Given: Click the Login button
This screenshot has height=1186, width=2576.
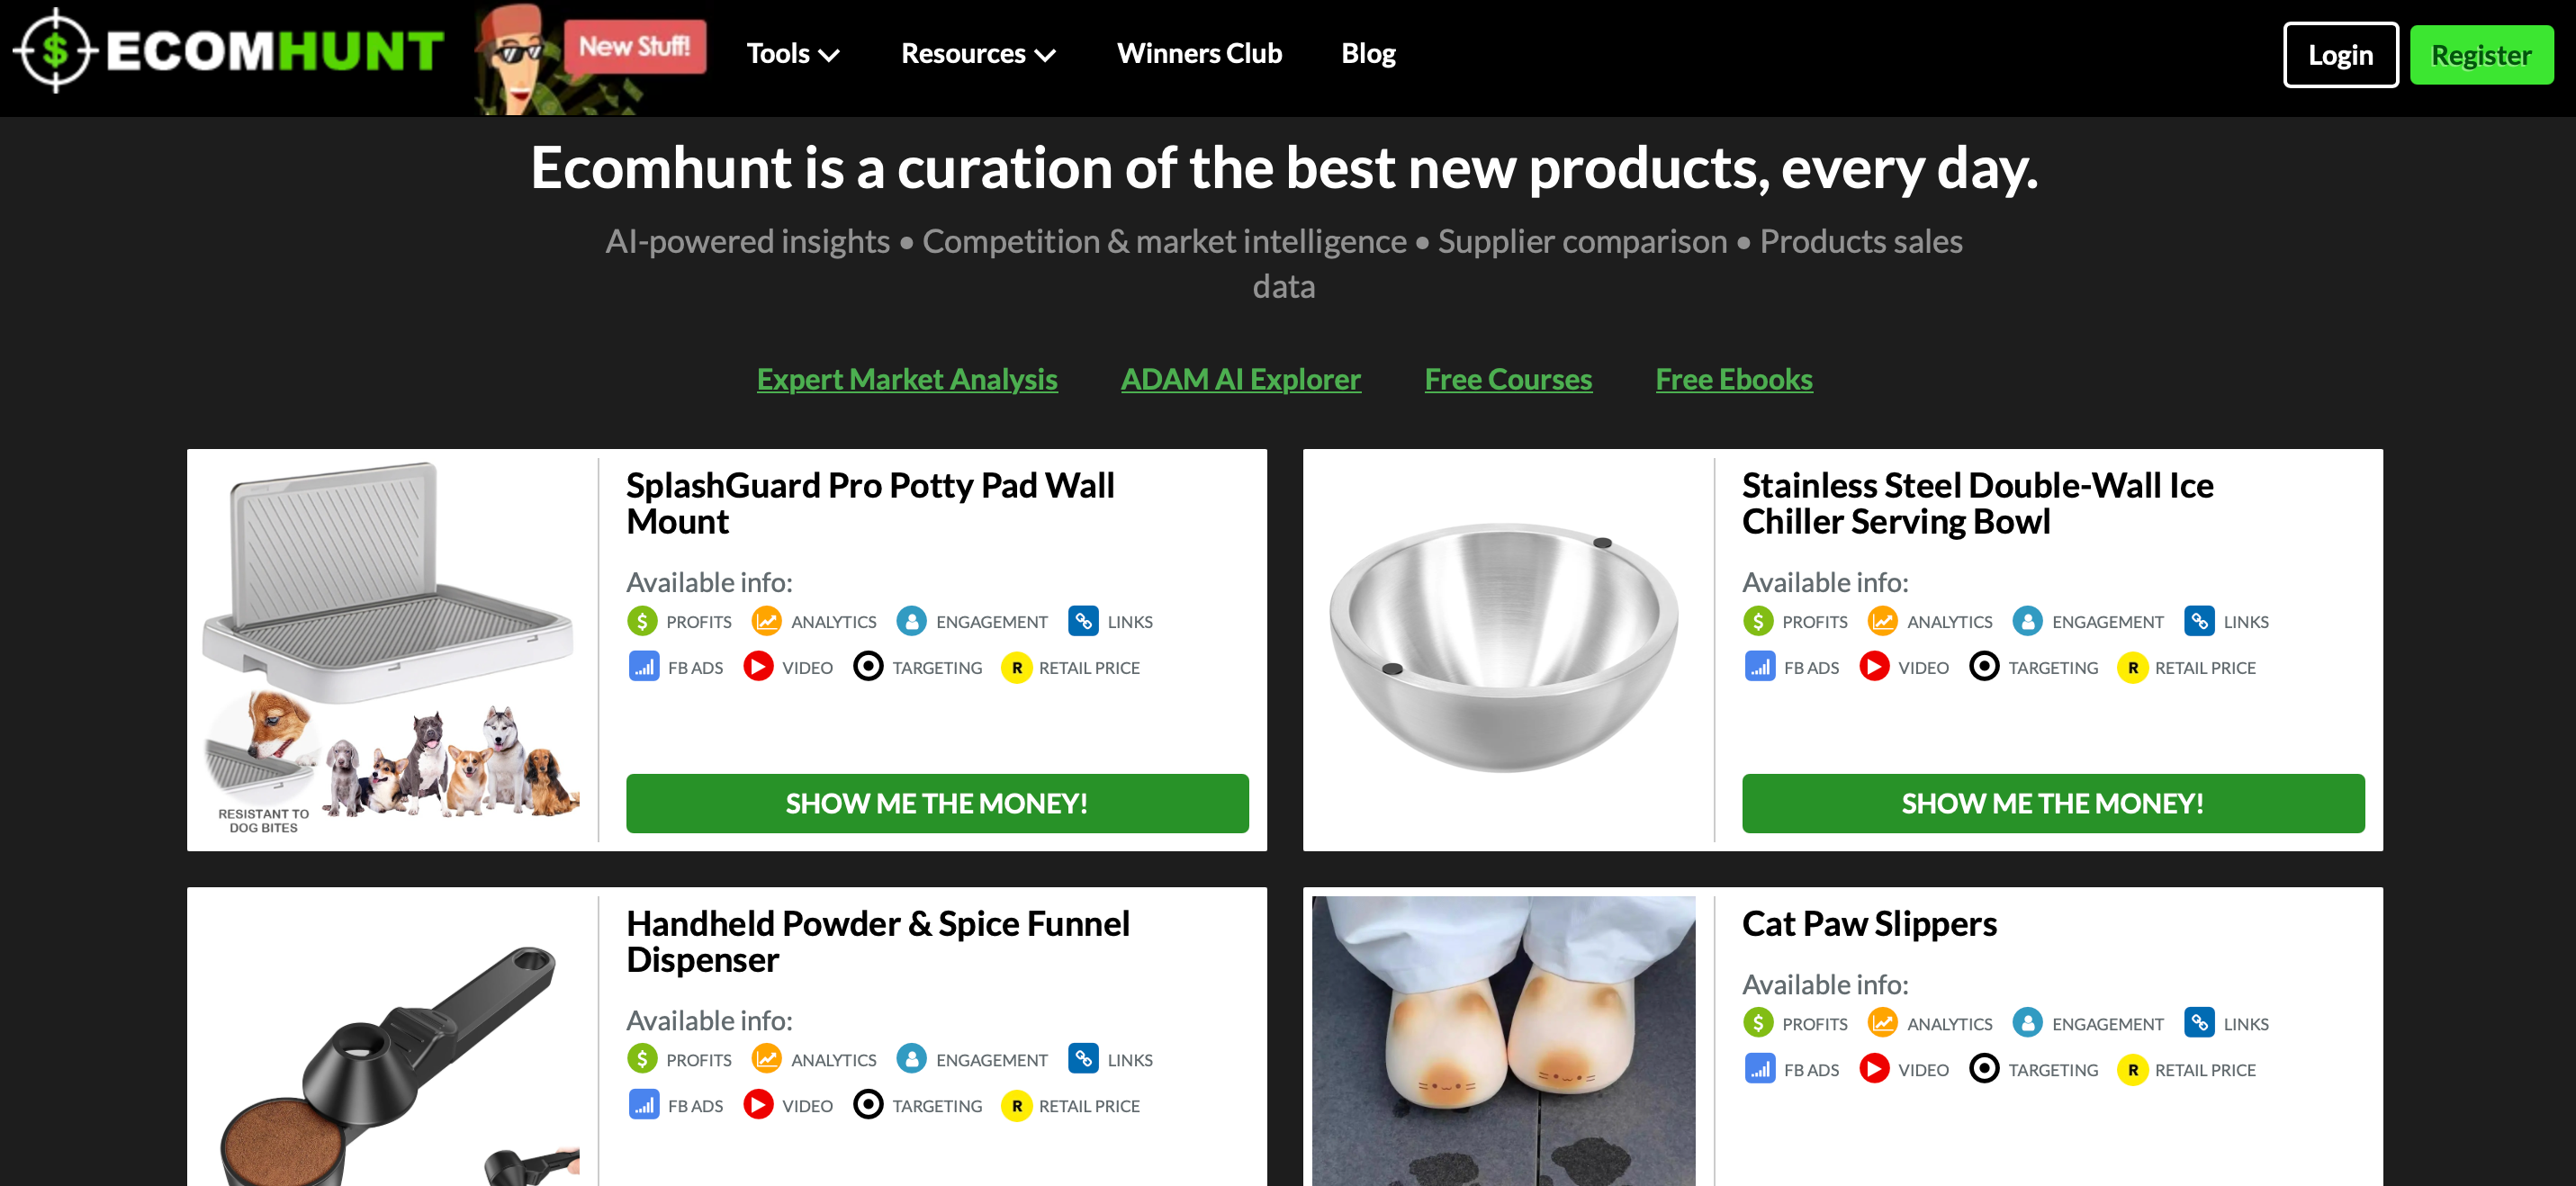Looking at the screenshot, I should tap(2339, 55).
